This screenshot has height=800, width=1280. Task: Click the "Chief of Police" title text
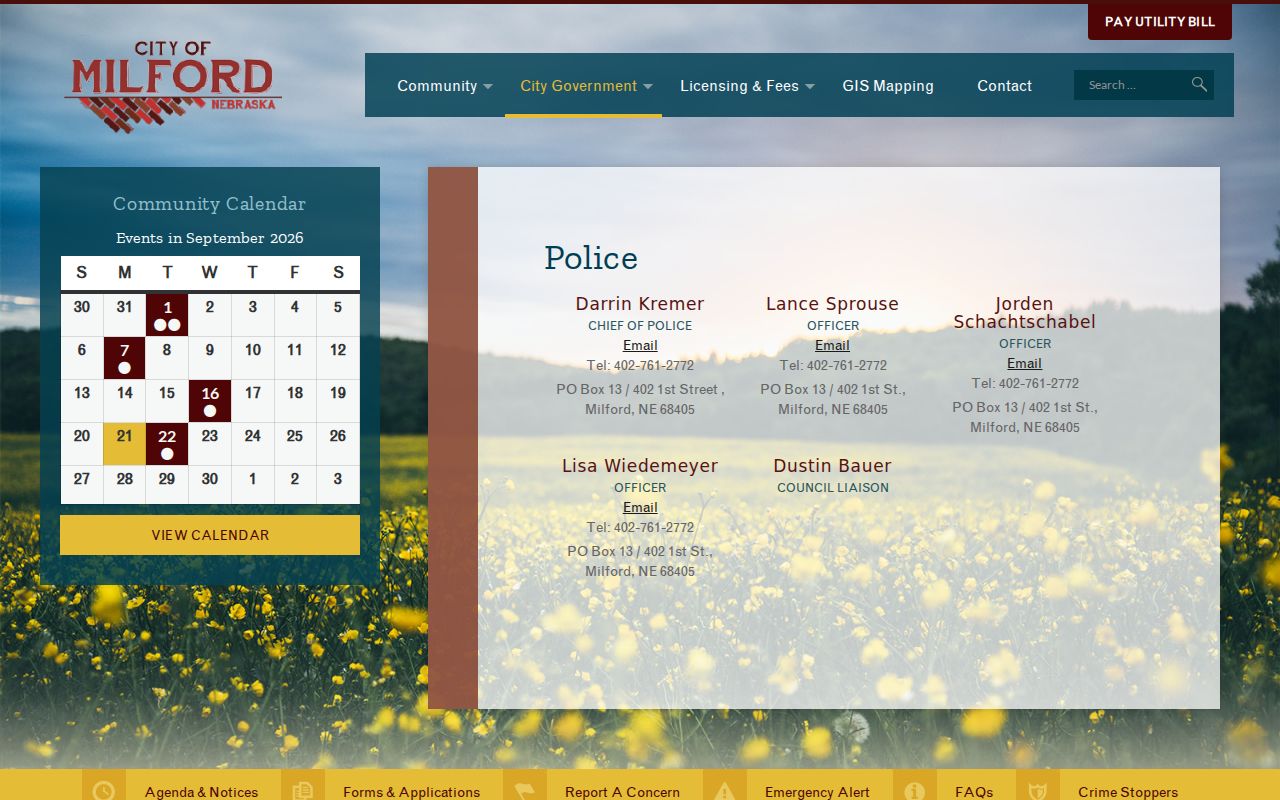(640, 326)
